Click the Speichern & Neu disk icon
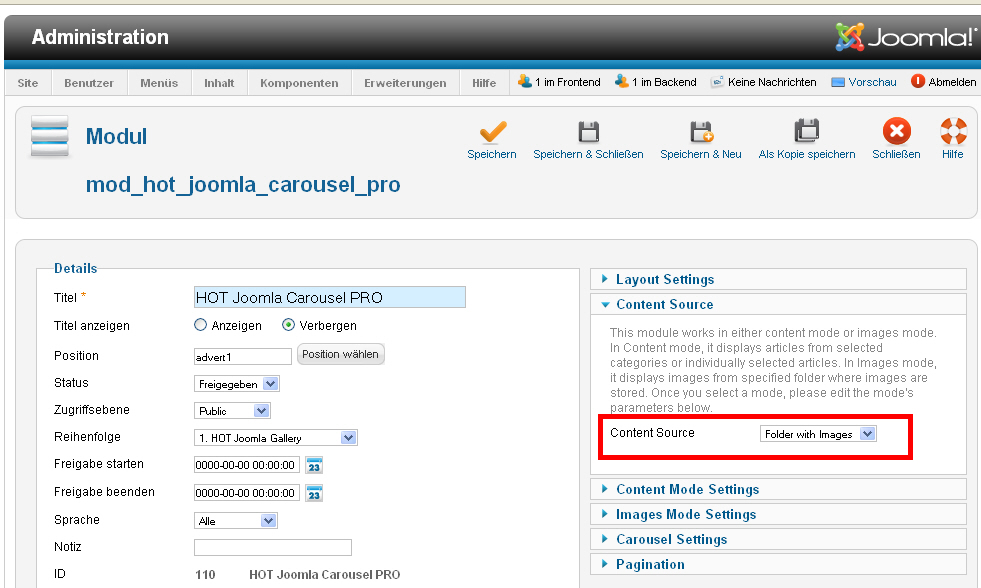The width and height of the screenshot is (981, 588). pyautogui.click(x=701, y=132)
